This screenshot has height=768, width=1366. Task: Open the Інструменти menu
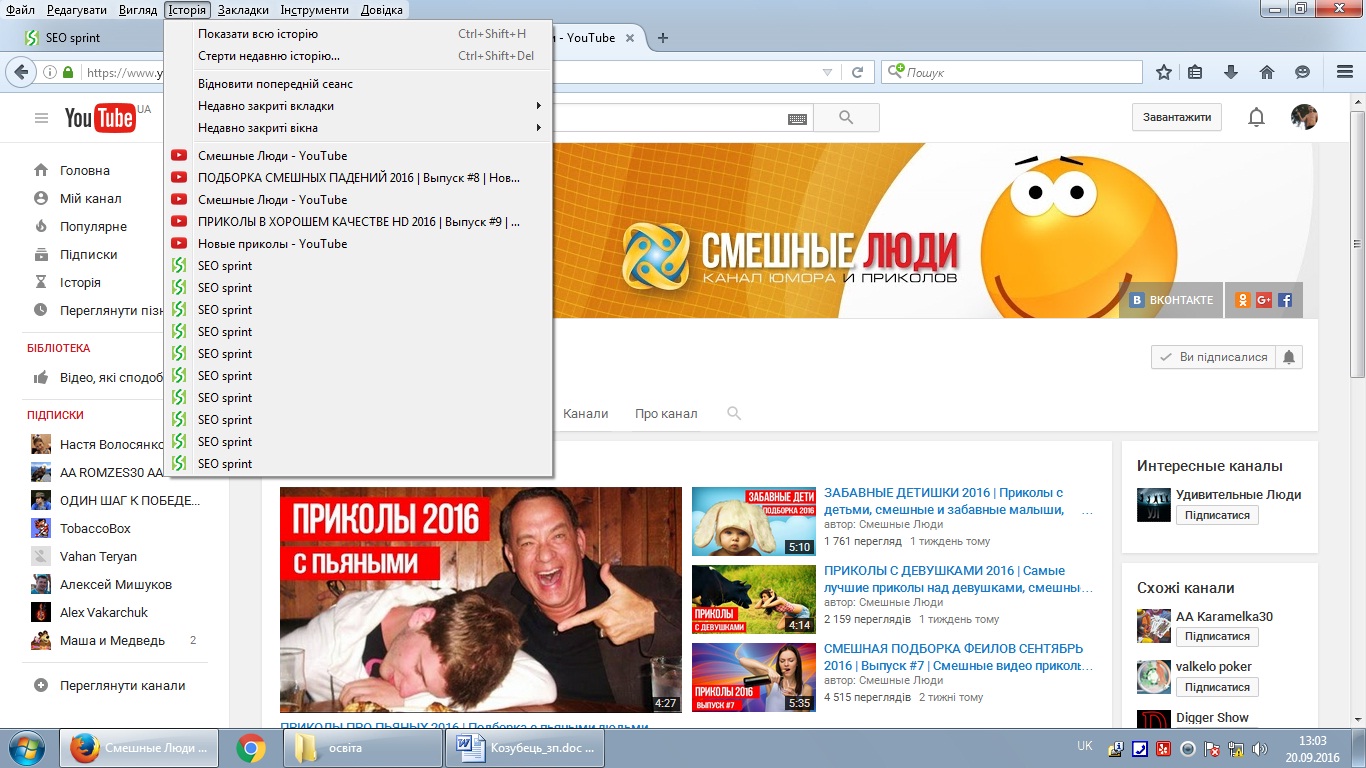tap(315, 10)
